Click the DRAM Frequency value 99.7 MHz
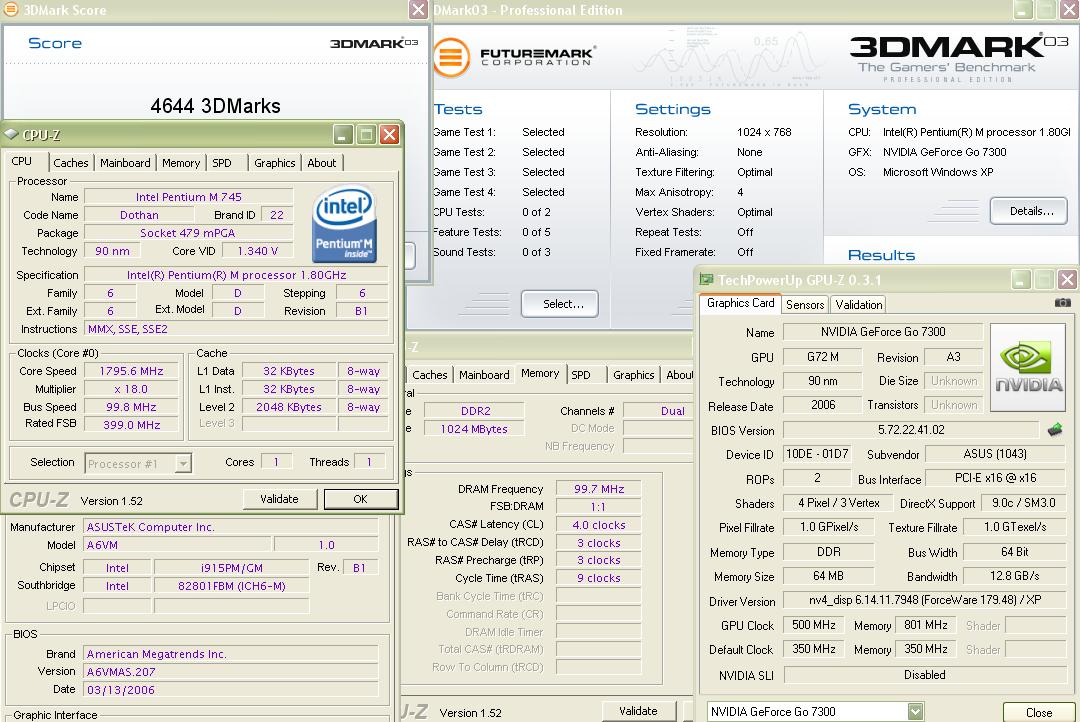This screenshot has width=1080, height=722. pos(599,488)
